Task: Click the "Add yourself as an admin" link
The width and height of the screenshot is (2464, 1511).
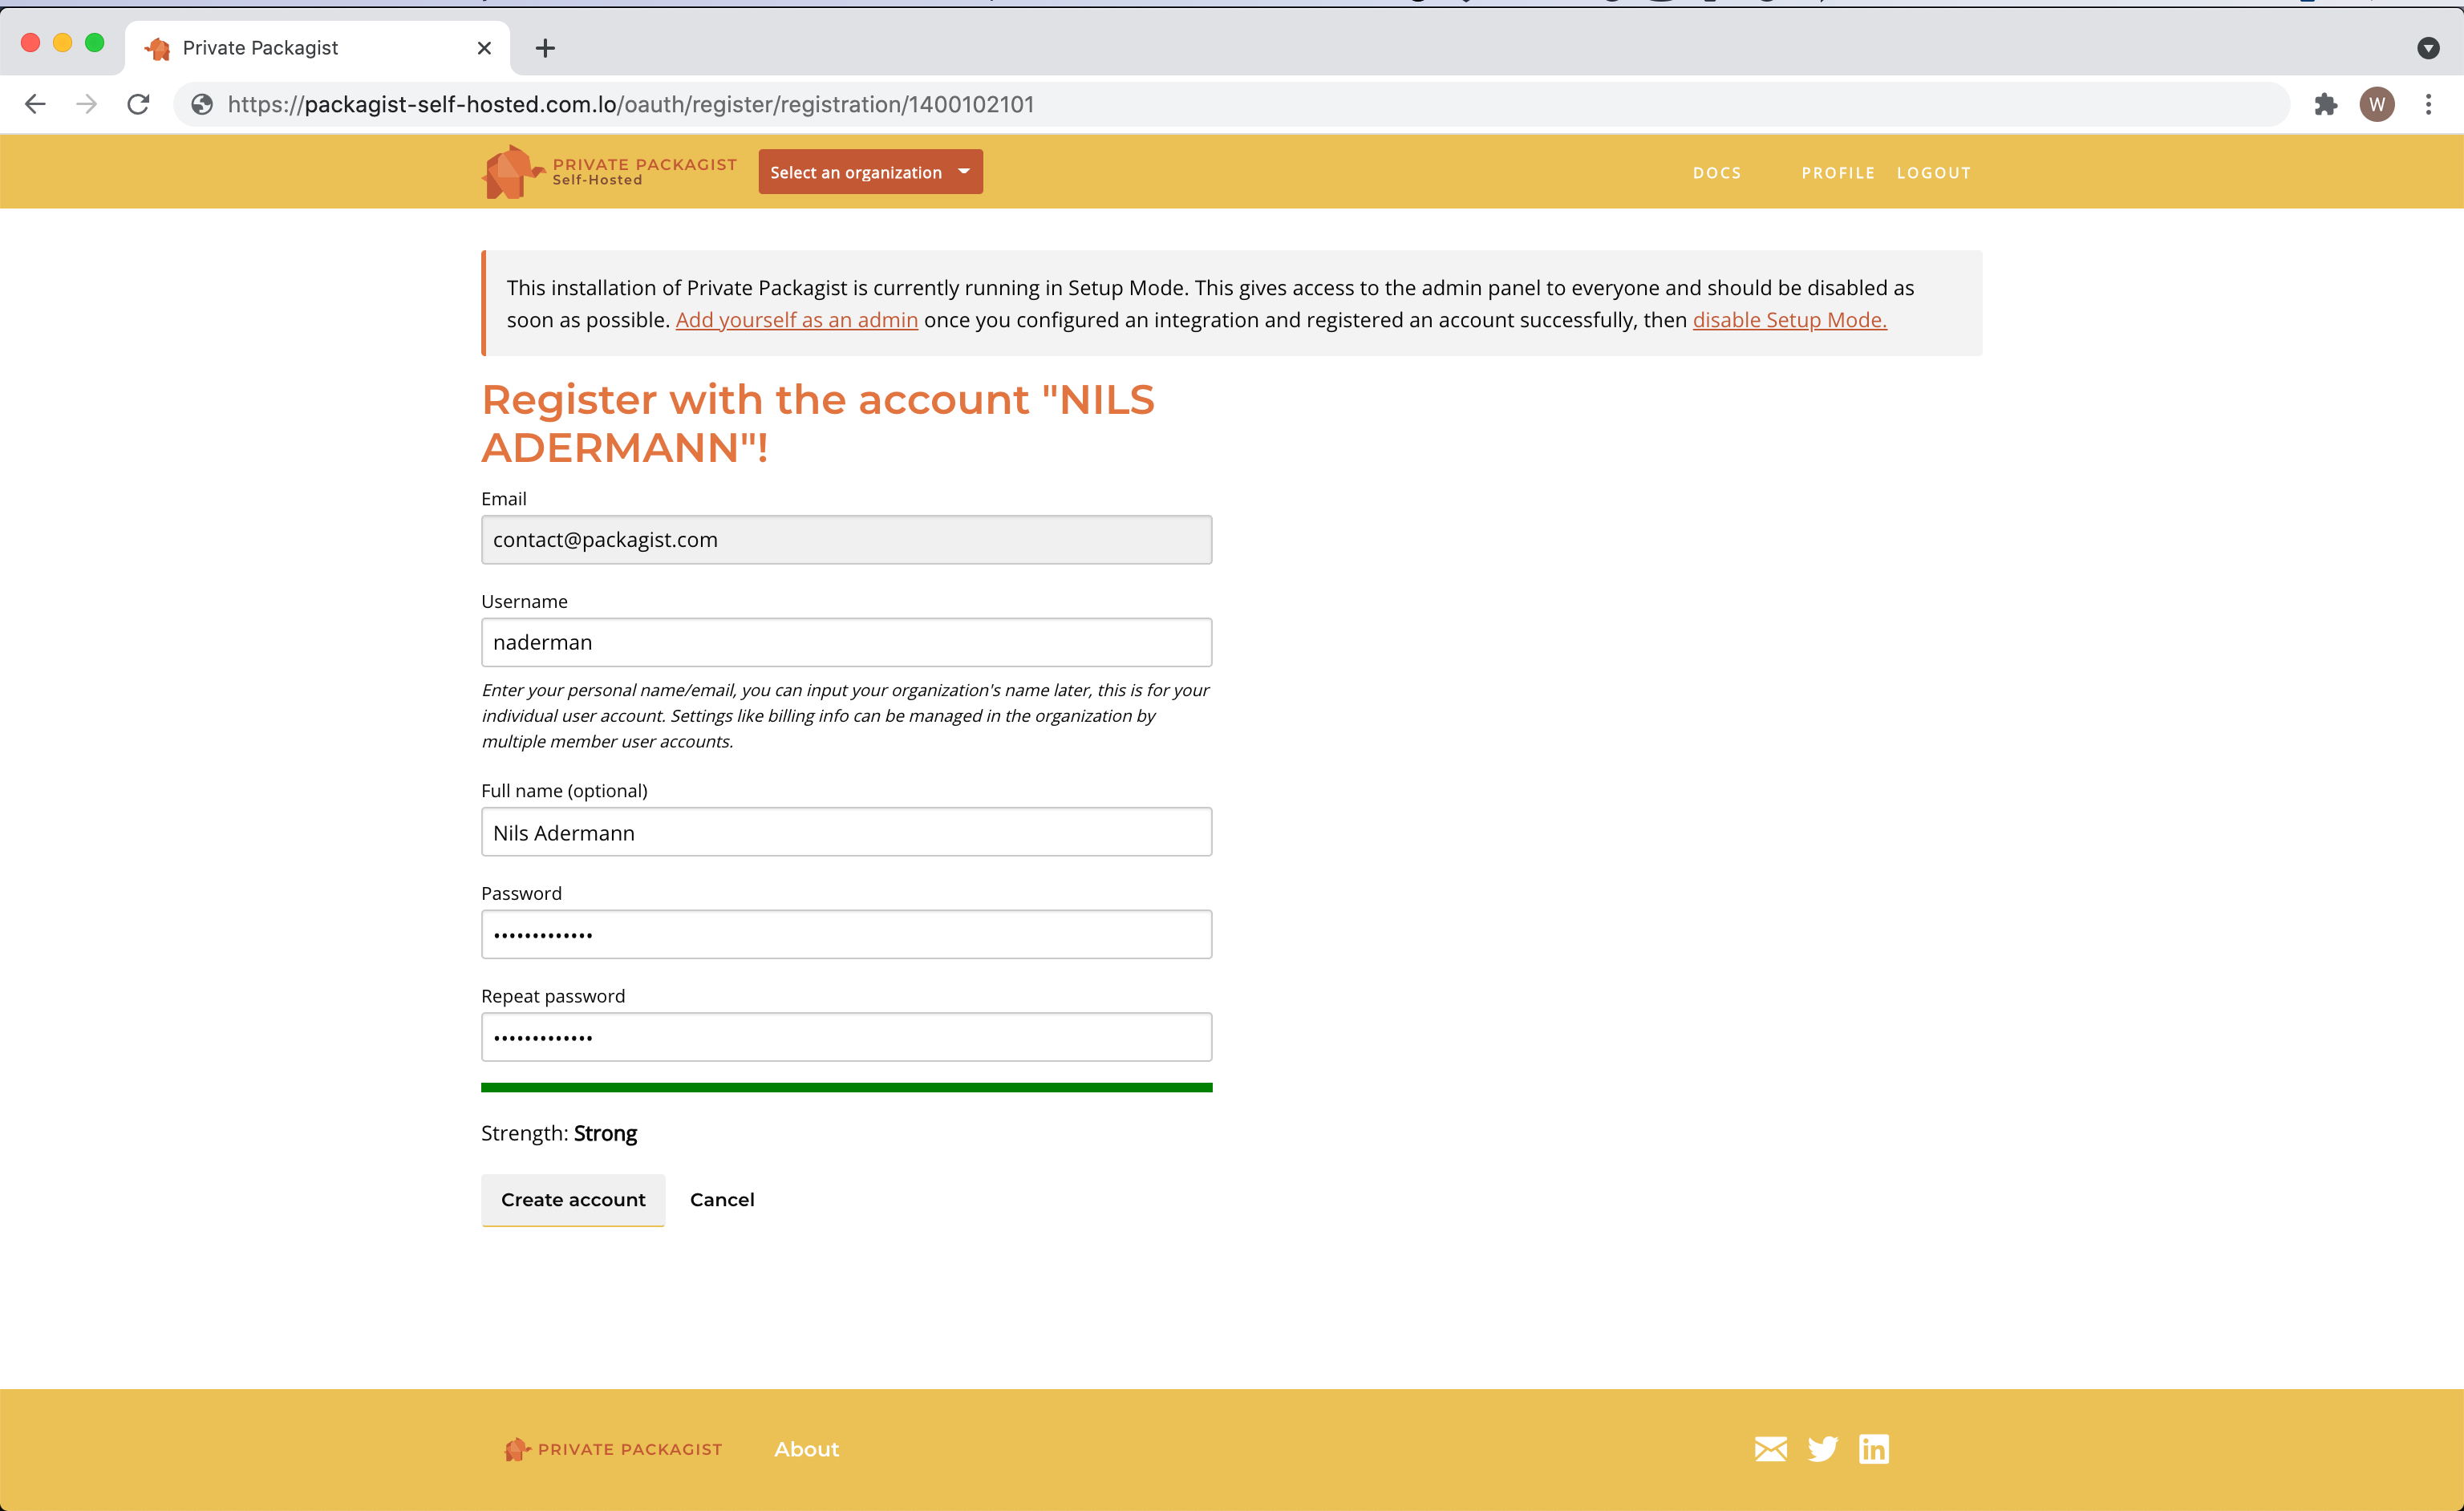Action: 797,320
